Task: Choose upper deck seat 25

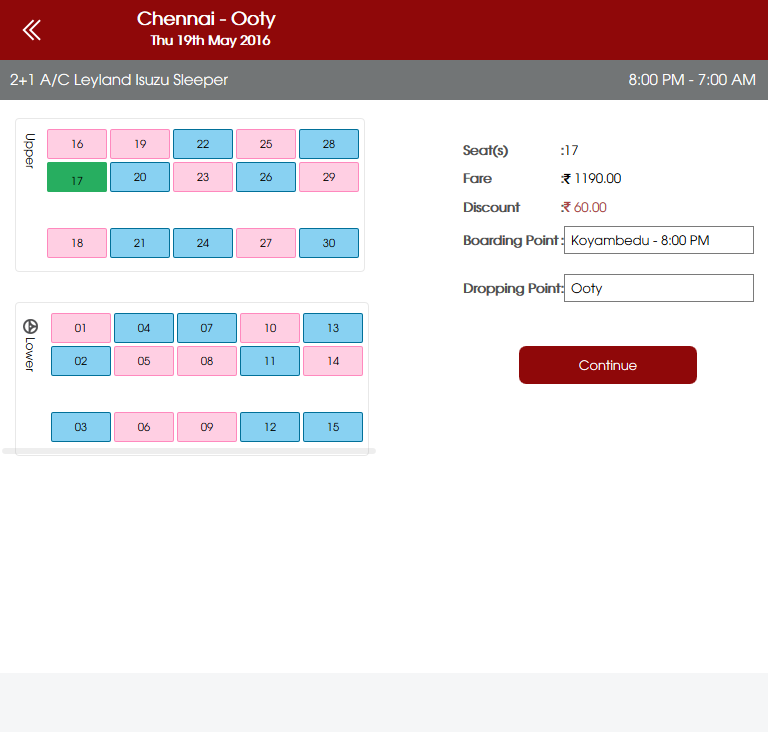Action: (x=266, y=144)
